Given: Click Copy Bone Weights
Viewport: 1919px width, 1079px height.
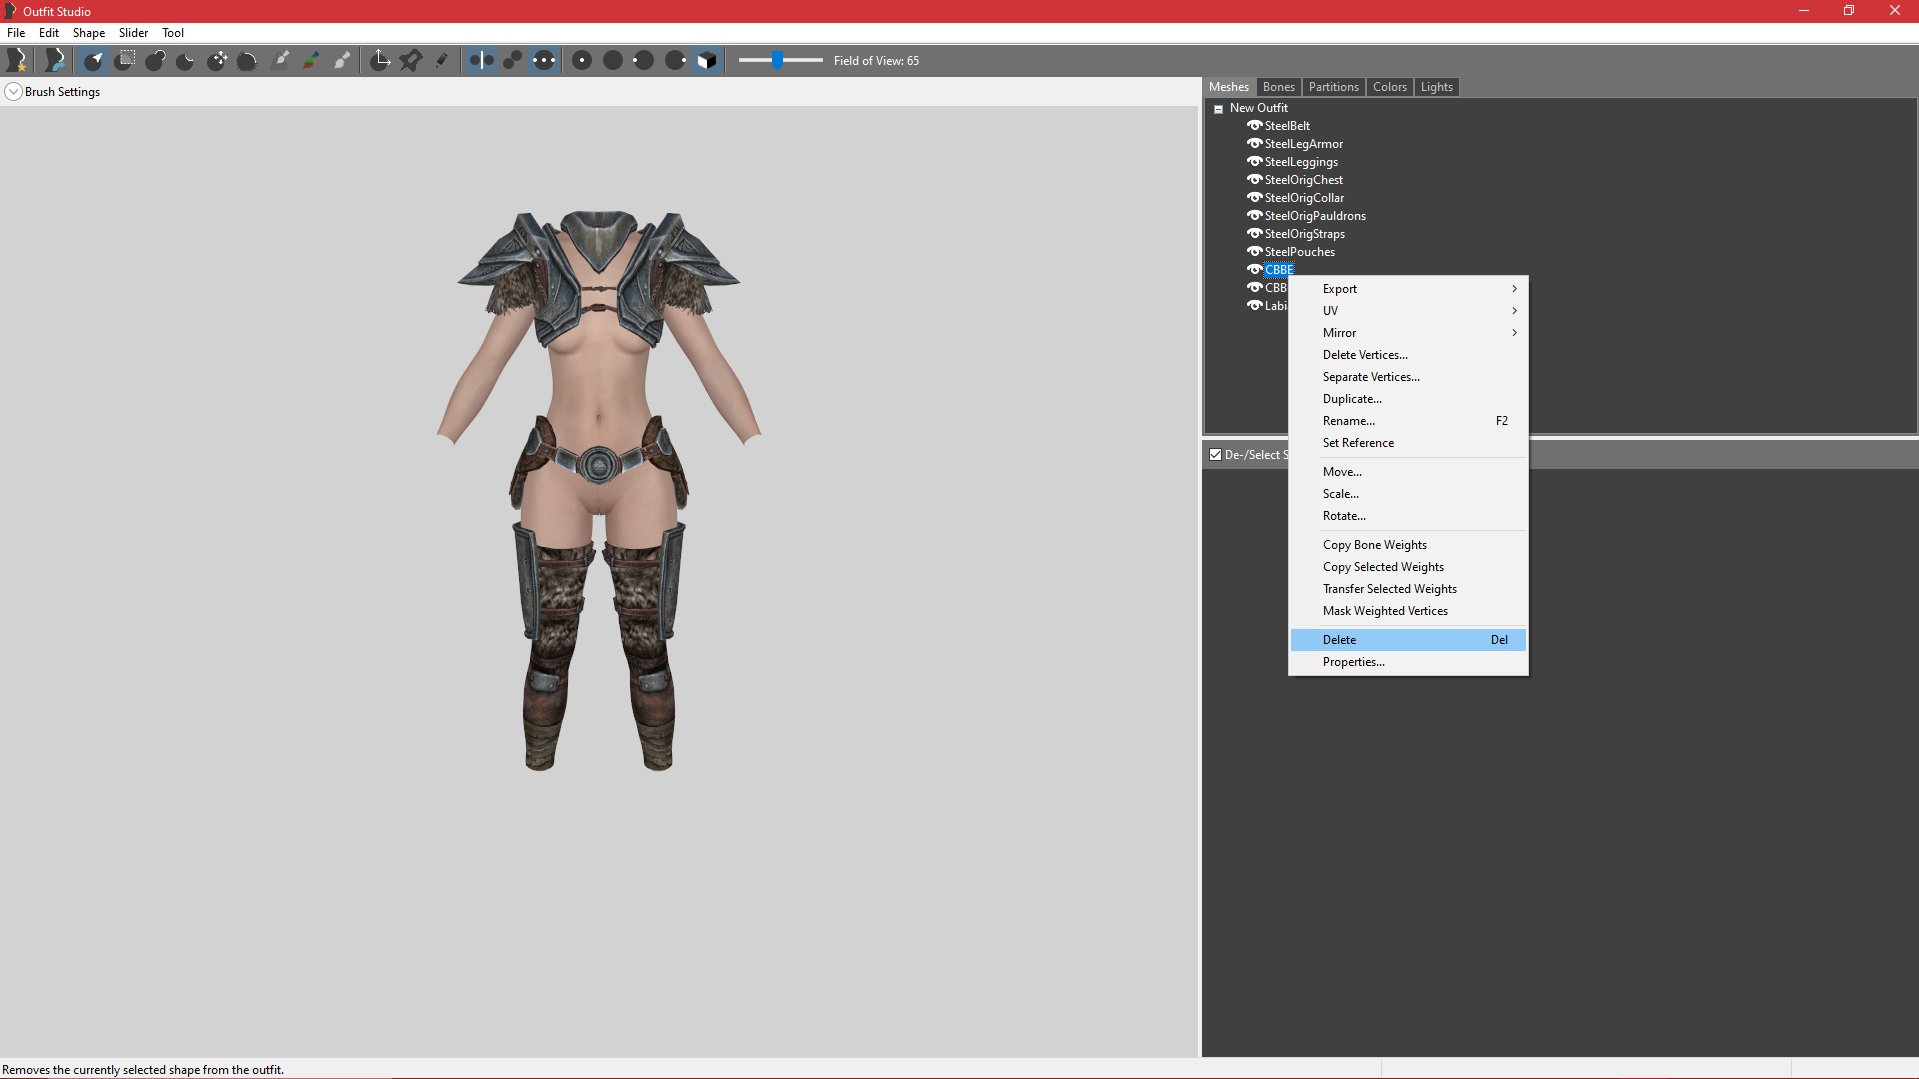Looking at the screenshot, I should (1408, 545).
